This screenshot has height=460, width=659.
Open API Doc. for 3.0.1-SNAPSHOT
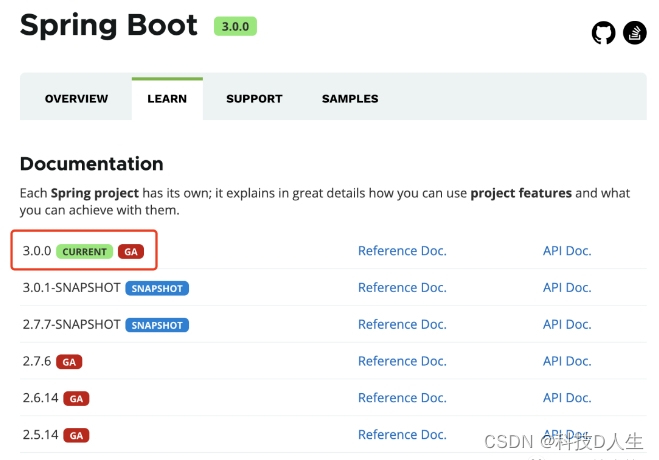[567, 288]
